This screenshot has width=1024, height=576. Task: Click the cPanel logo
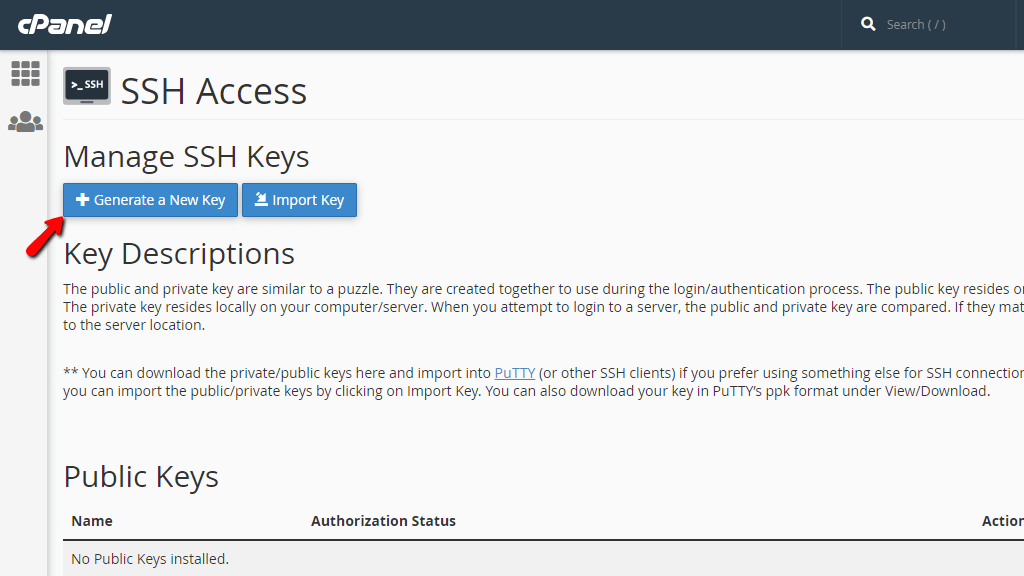point(65,24)
